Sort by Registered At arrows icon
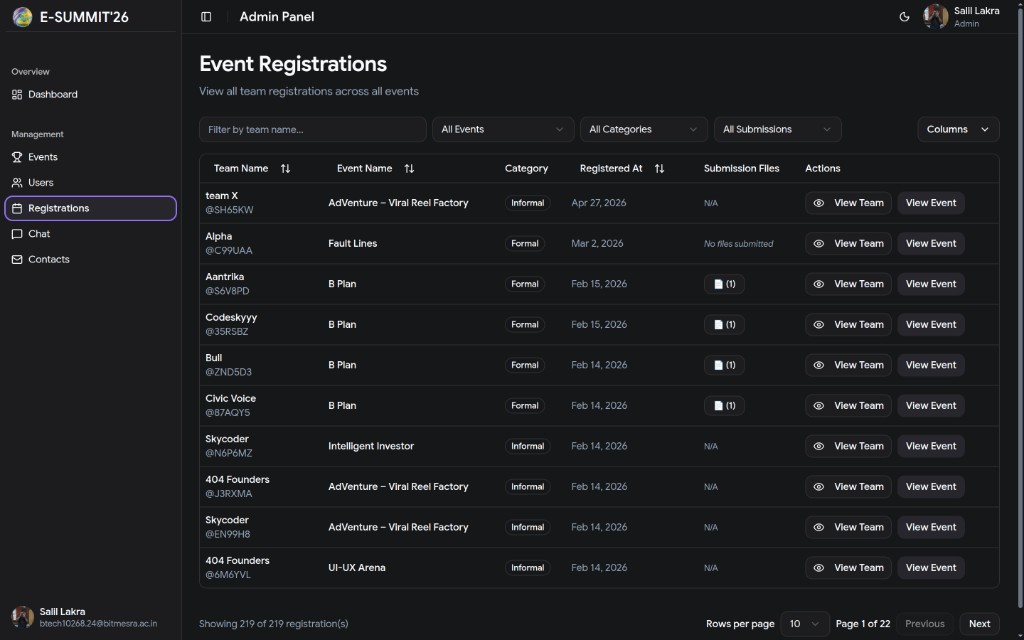1024x640 pixels. point(660,168)
